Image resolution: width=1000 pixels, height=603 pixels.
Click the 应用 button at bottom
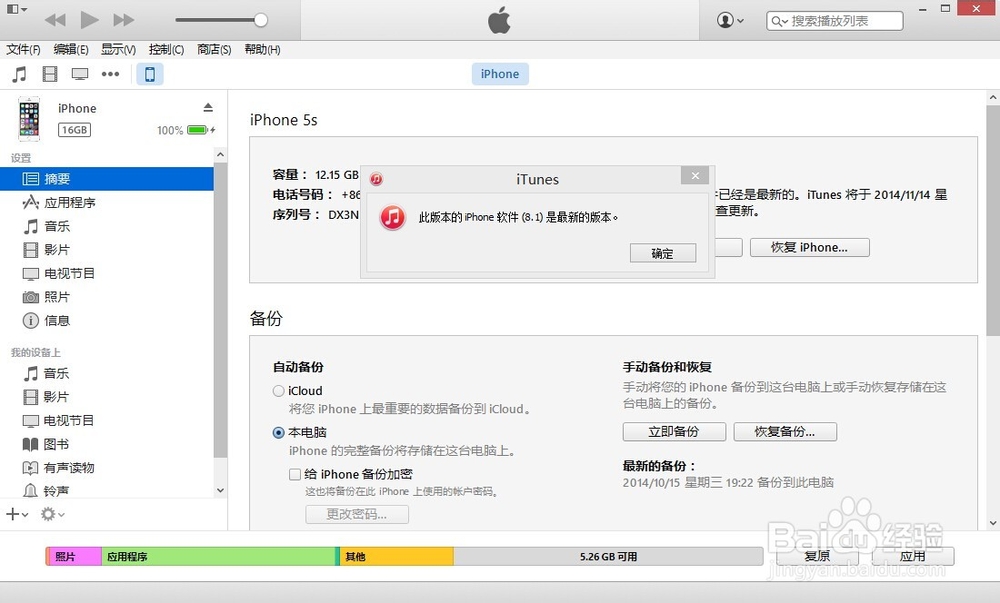(913, 556)
